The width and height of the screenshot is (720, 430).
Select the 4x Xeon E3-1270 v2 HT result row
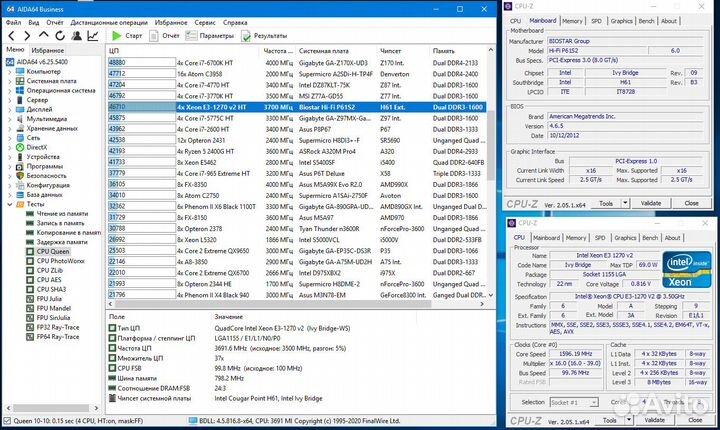click(297, 107)
